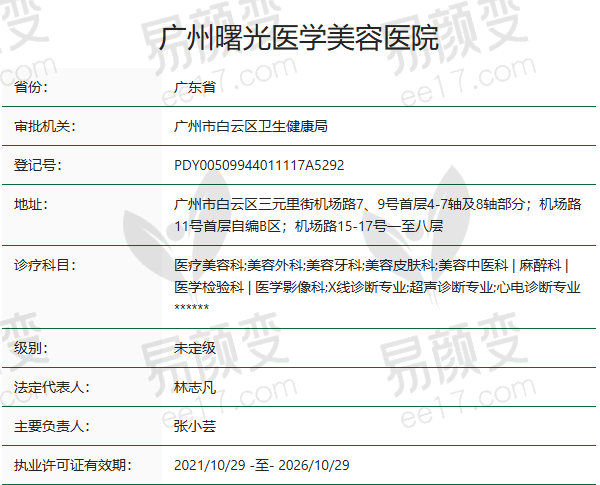
Task: Click the hospital title 广州曙光医学美容医院
Action: click(298, 38)
